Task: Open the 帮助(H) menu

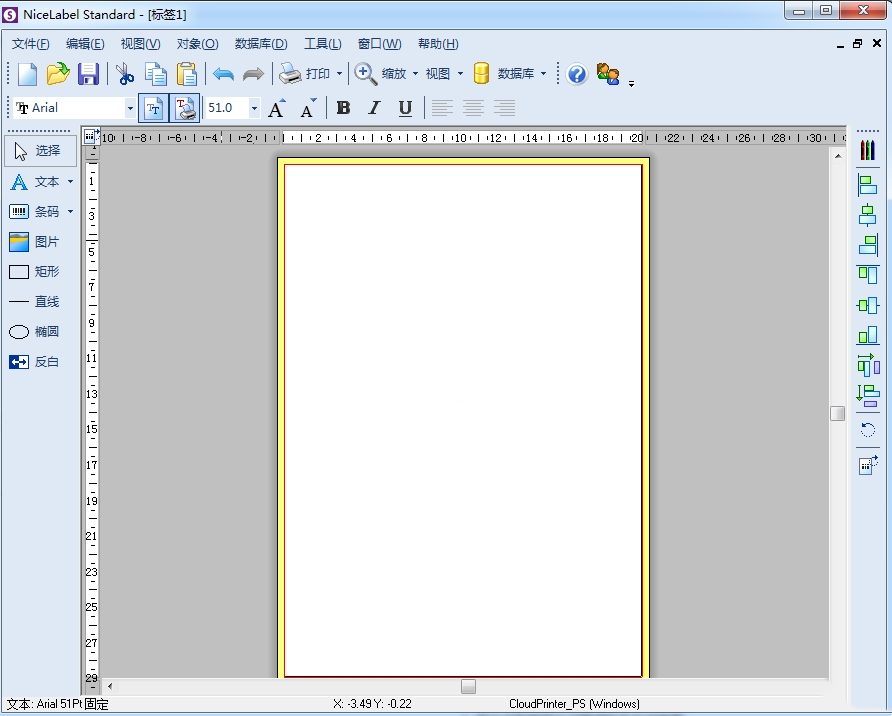Action: (438, 44)
